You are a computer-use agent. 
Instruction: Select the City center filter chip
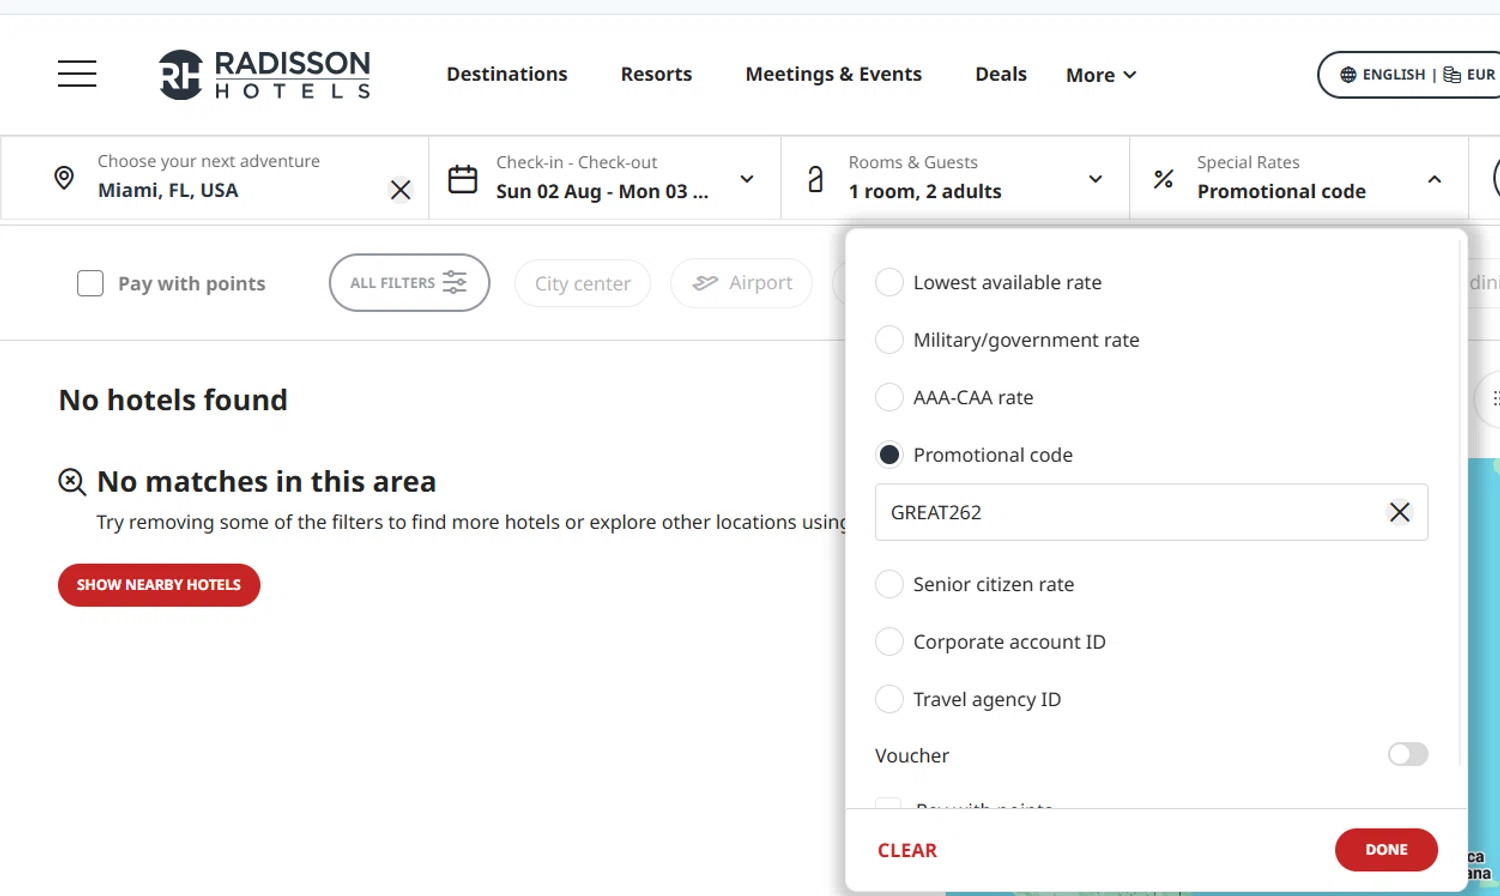pyautogui.click(x=583, y=283)
